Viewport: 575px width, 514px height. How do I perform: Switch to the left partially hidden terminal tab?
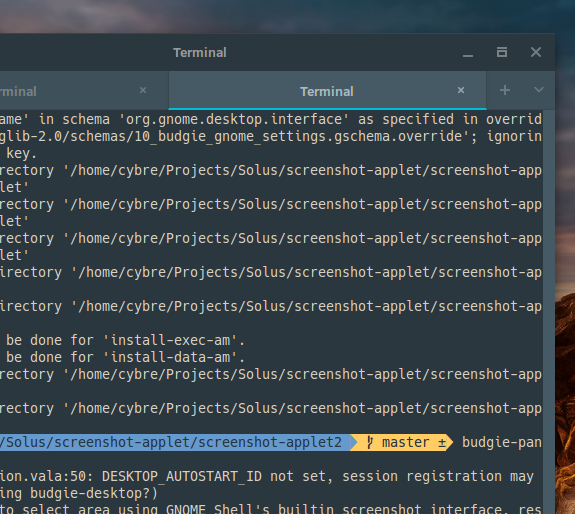[84, 91]
